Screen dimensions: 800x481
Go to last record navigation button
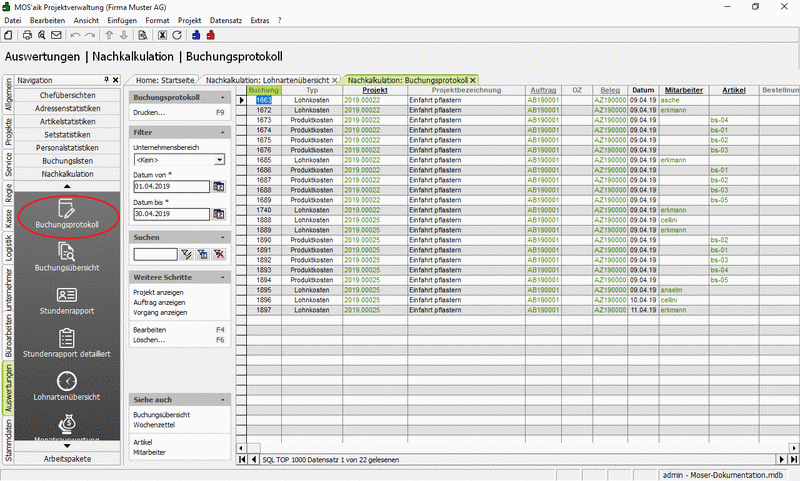point(794,460)
